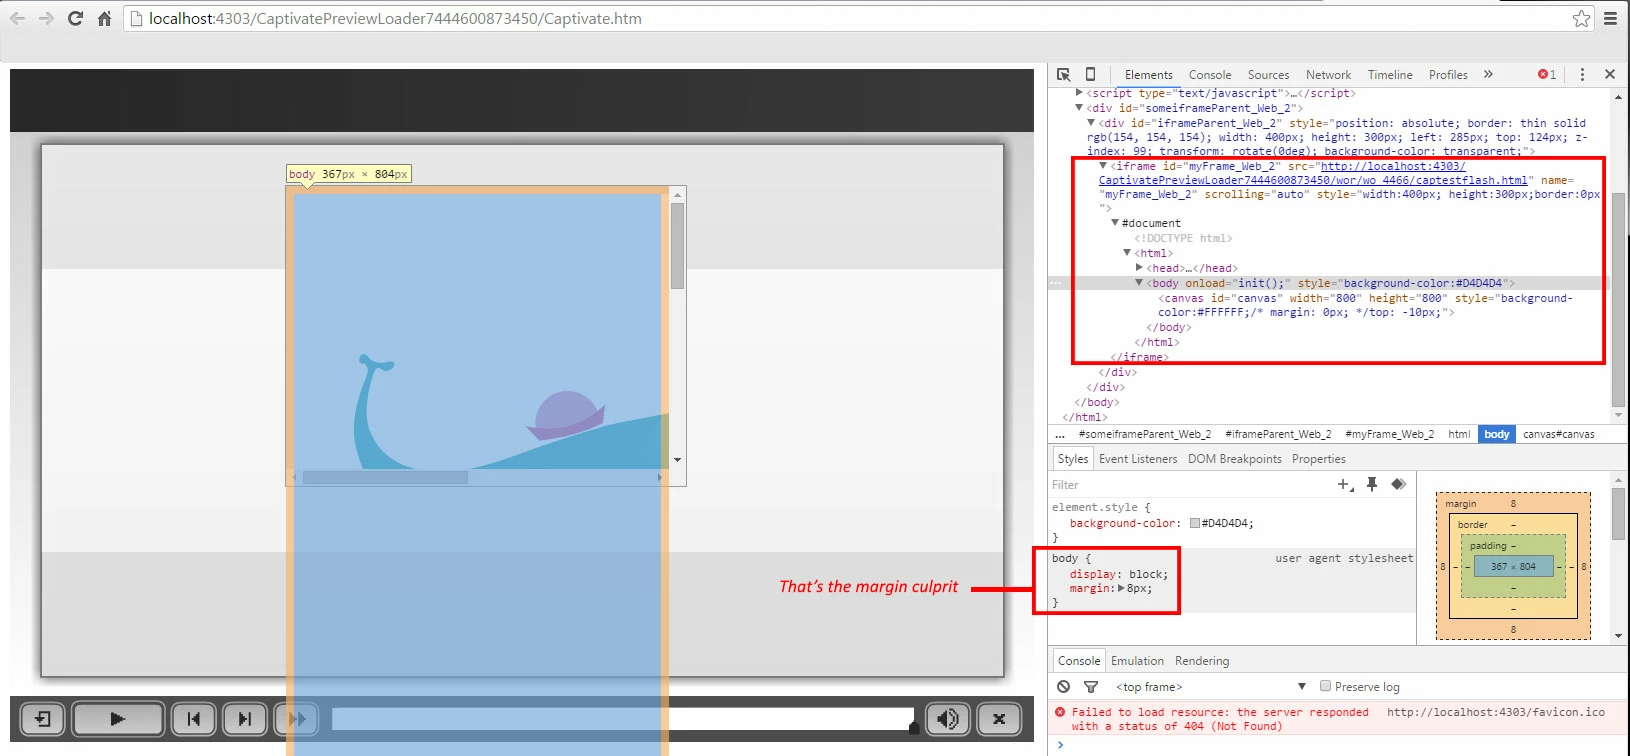Open the Chrome hamburger menu
This screenshot has width=1630, height=756.
(x=1610, y=18)
